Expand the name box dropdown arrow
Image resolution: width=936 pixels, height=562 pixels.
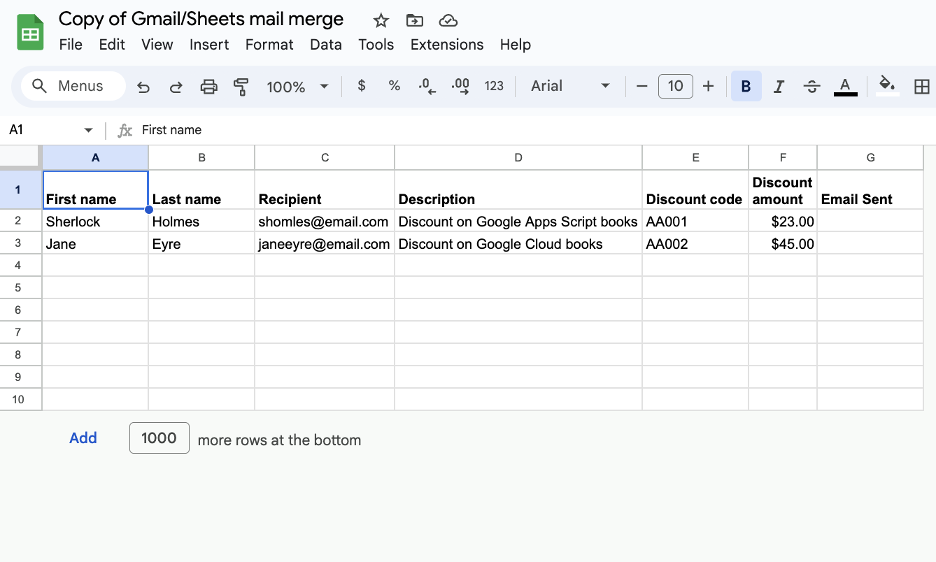(88, 130)
